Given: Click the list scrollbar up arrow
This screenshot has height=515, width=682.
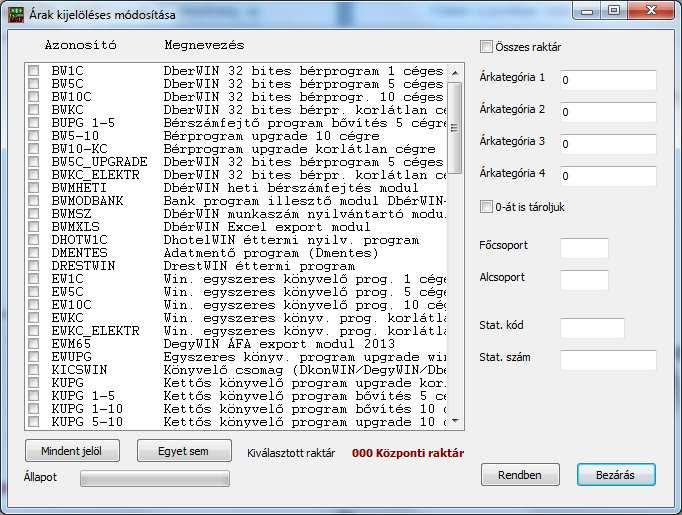Looking at the screenshot, I should tap(455, 73).
